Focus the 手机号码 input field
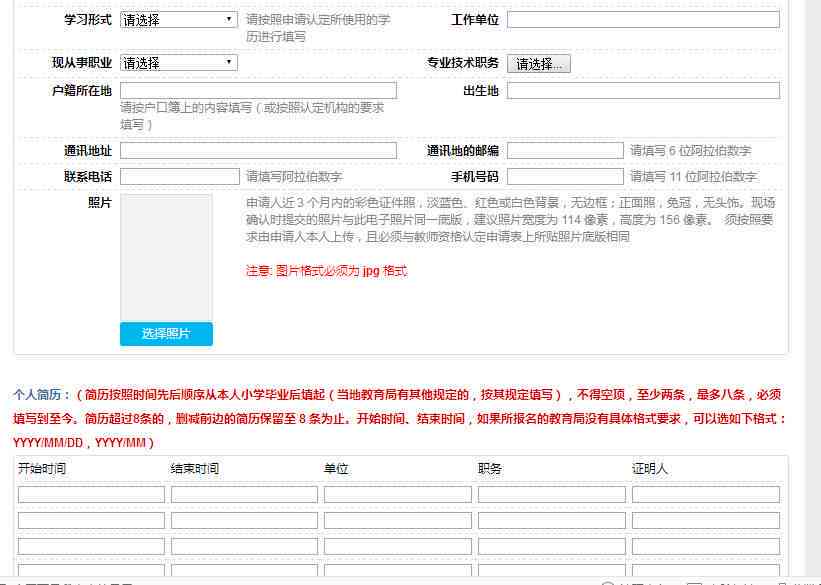Viewport: 821px width, 585px height. click(x=565, y=176)
